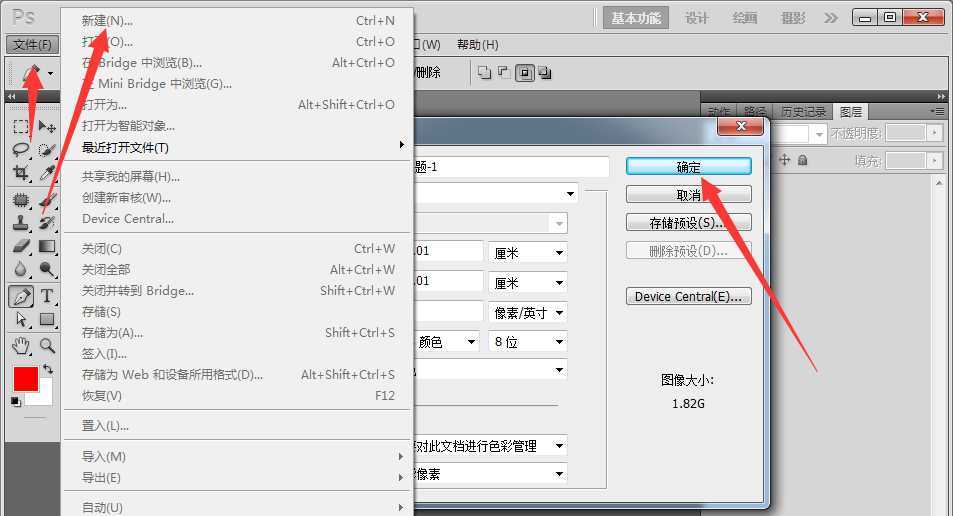
Task: Click the document name field
Action: pyautogui.click(x=512, y=167)
